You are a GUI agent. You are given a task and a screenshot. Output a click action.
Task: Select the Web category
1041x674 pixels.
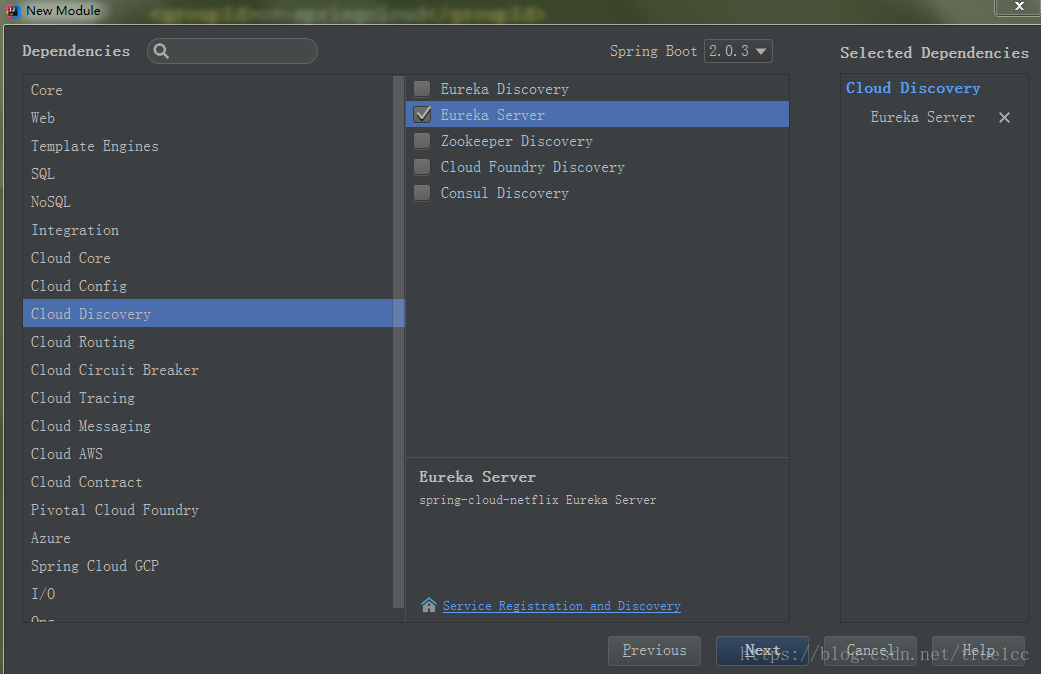(x=208, y=118)
